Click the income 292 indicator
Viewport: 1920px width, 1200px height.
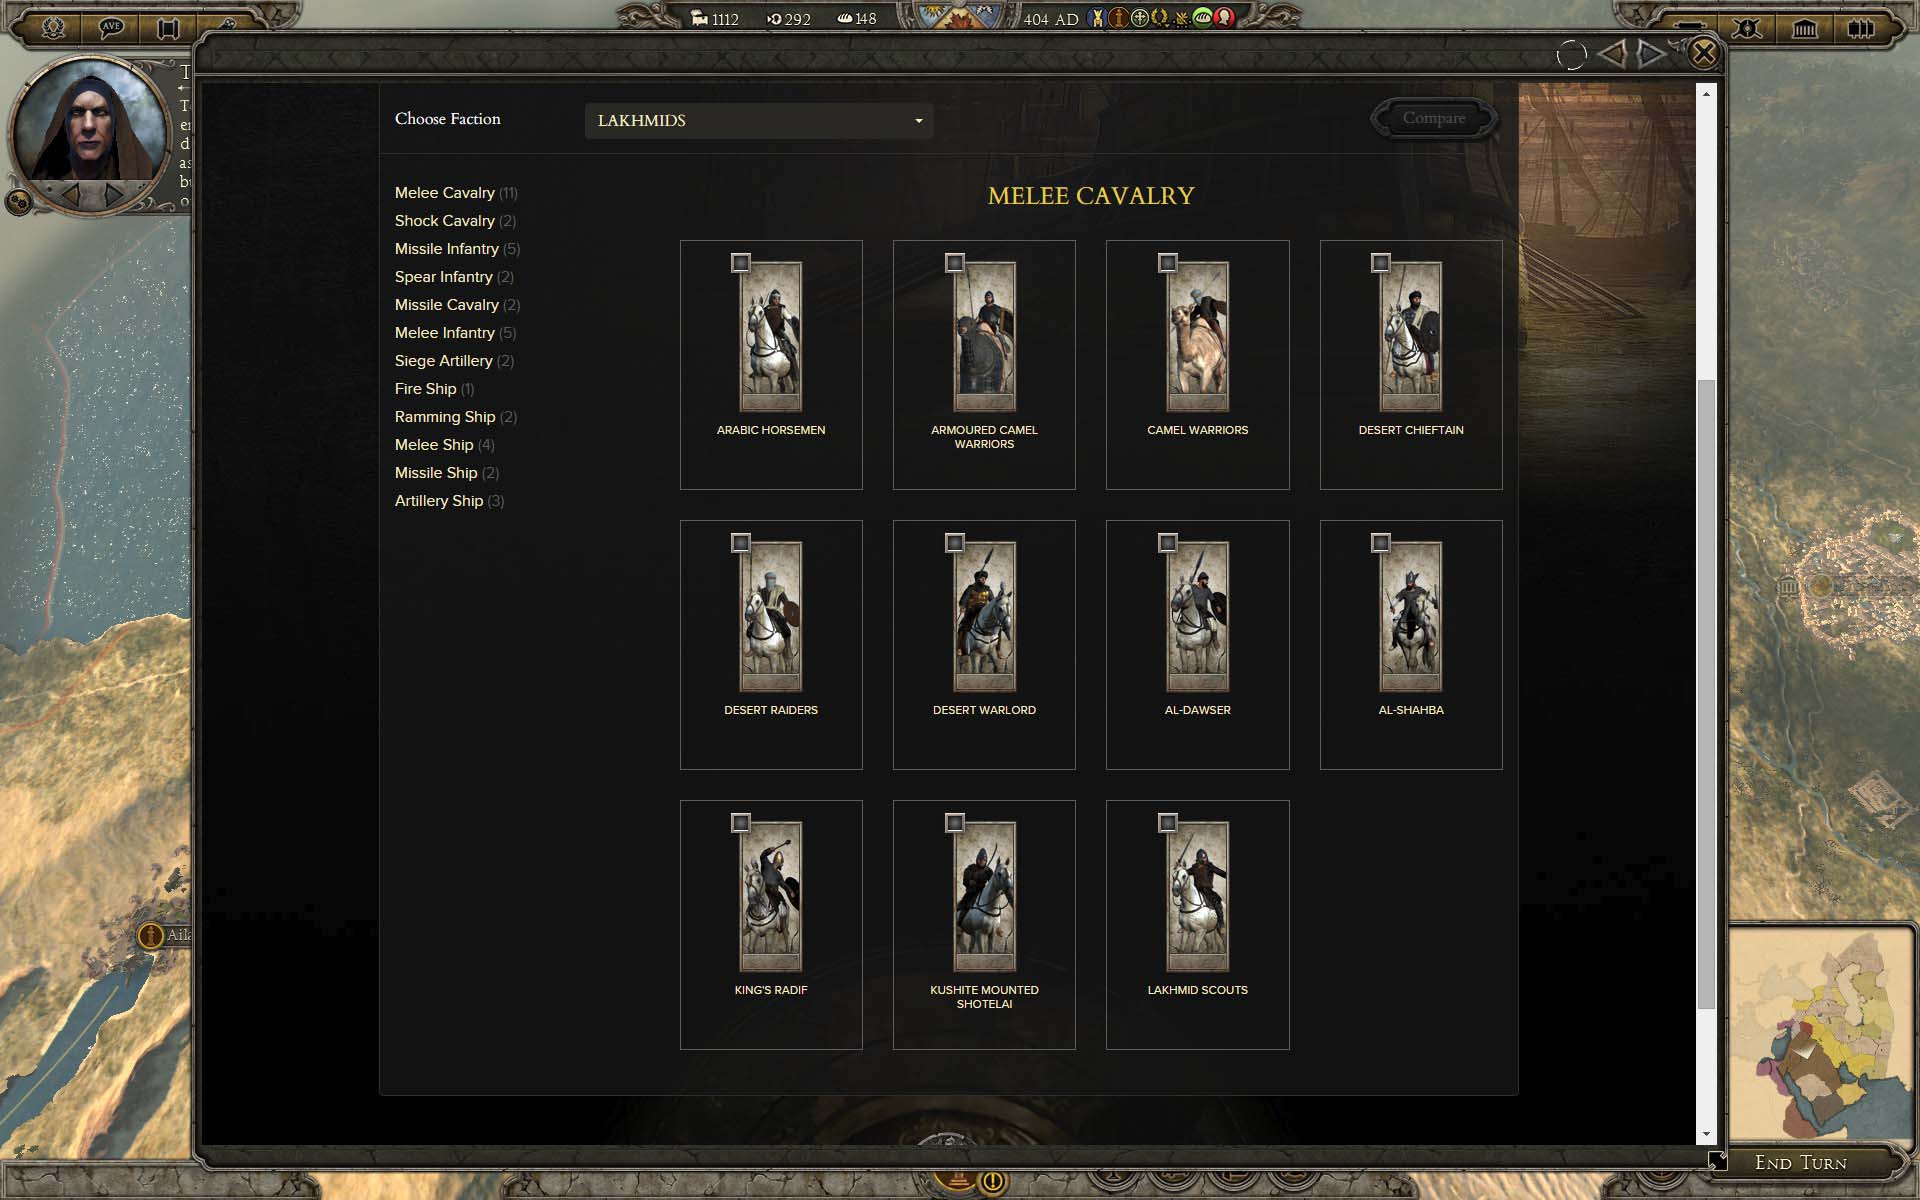tap(788, 19)
